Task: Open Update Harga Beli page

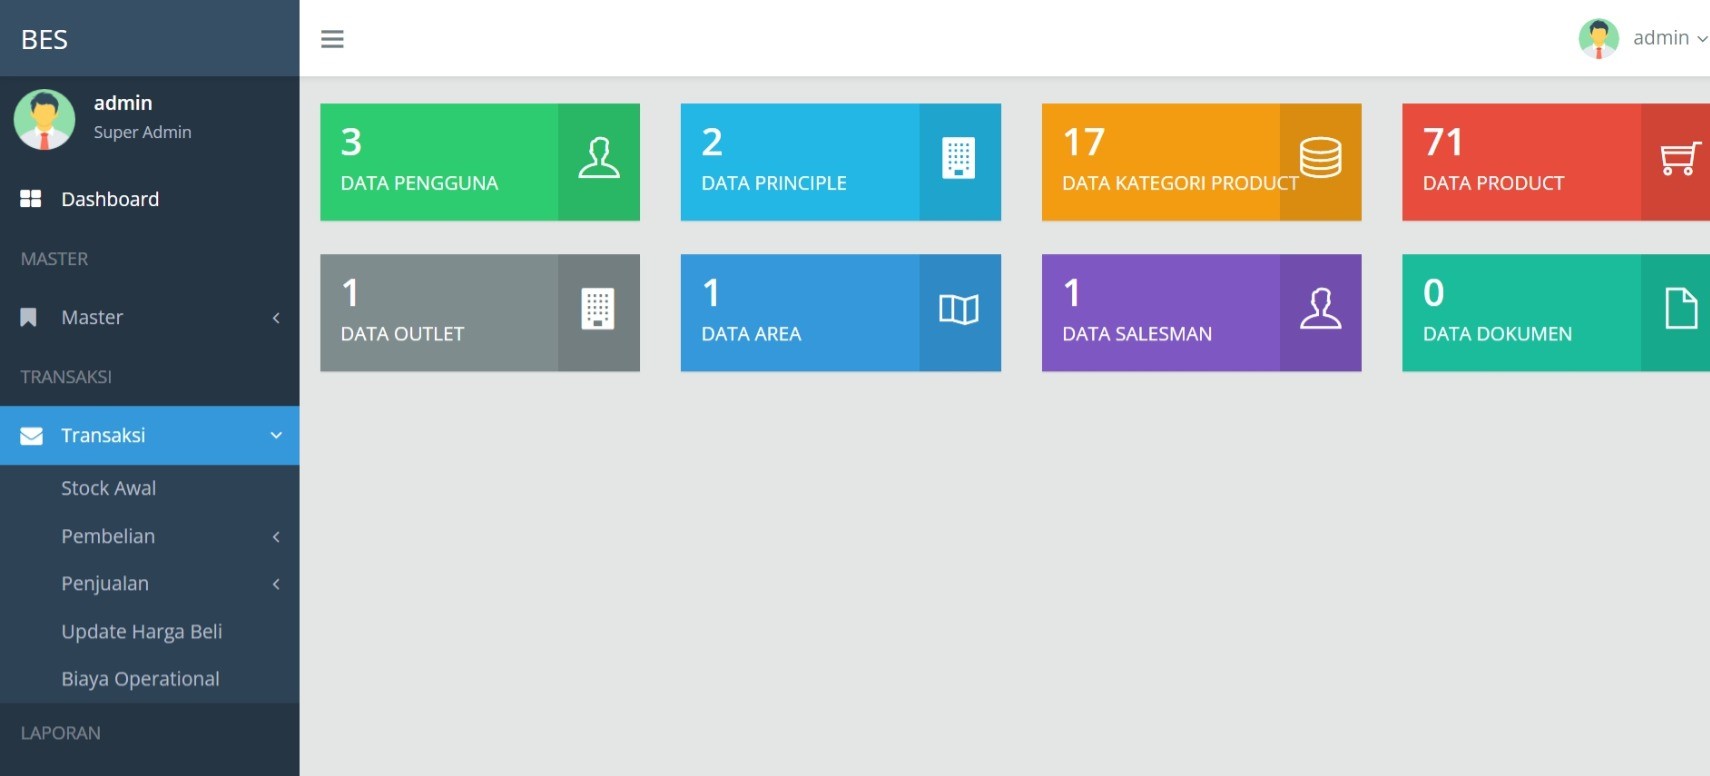Action: click(x=141, y=632)
